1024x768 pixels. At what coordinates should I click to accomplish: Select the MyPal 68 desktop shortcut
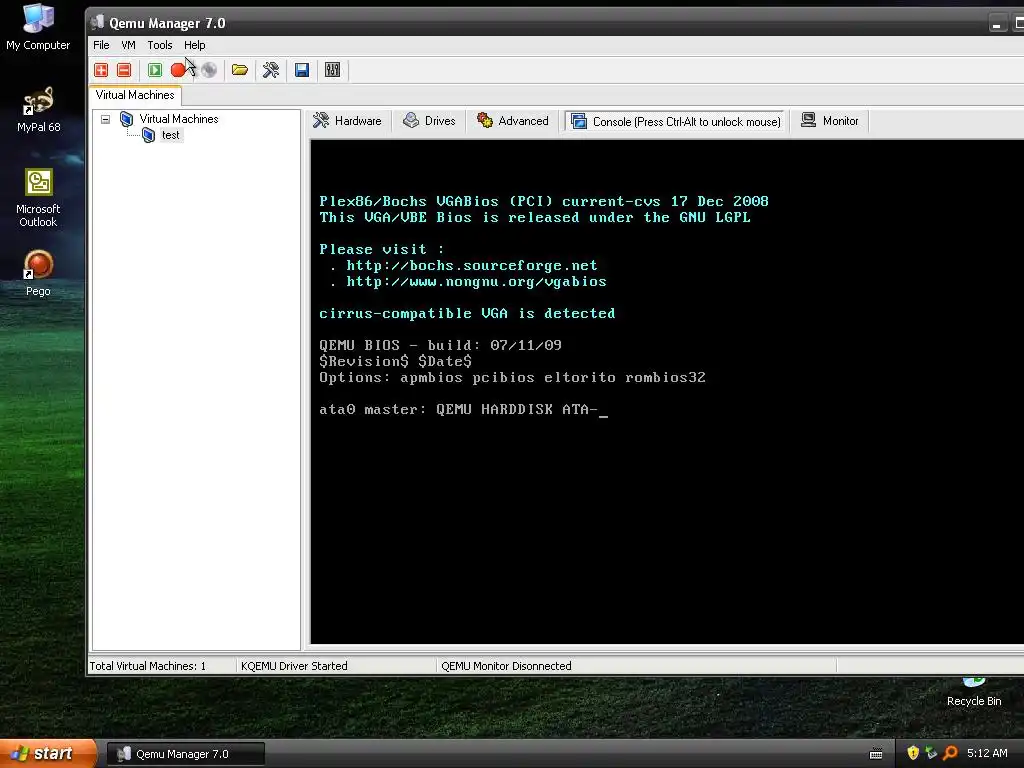coord(39,110)
